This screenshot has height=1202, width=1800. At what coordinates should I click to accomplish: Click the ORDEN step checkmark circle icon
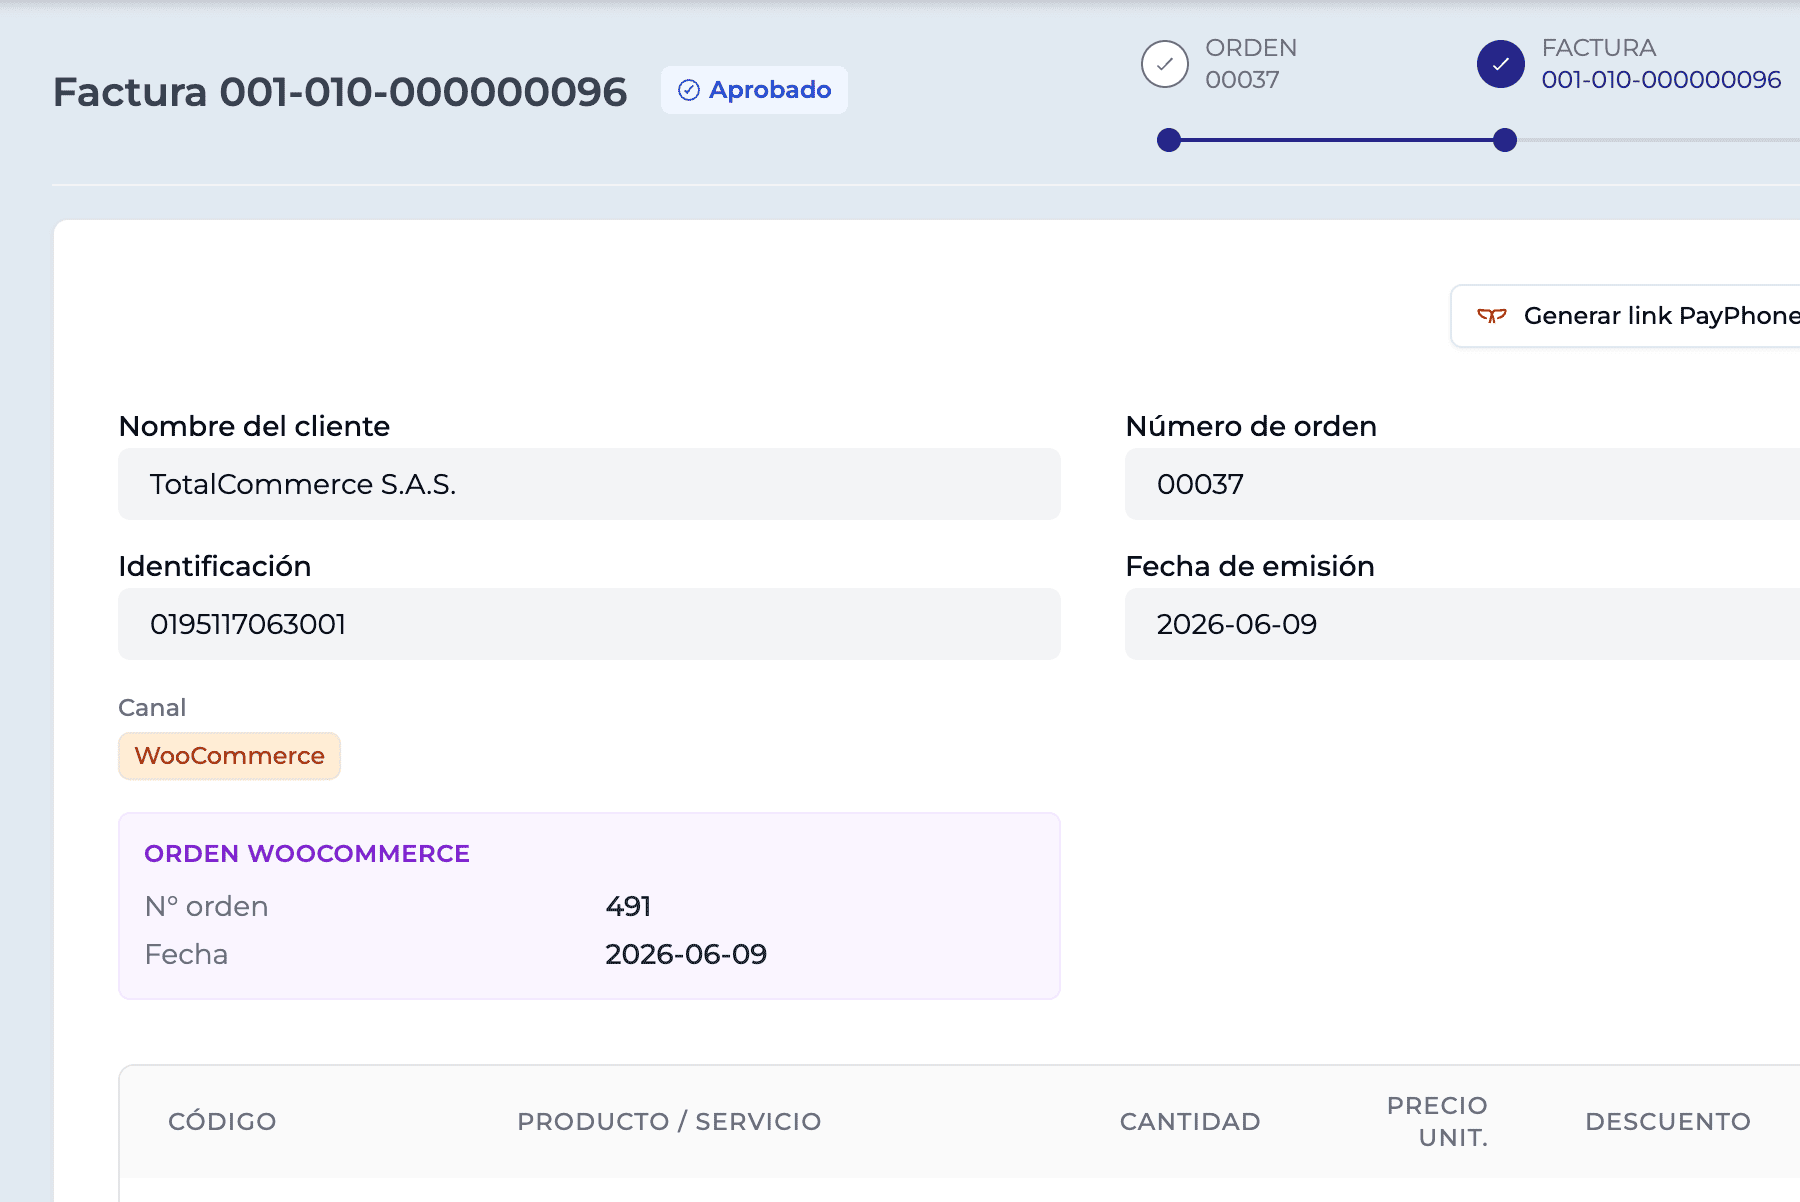pos(1165,64)
